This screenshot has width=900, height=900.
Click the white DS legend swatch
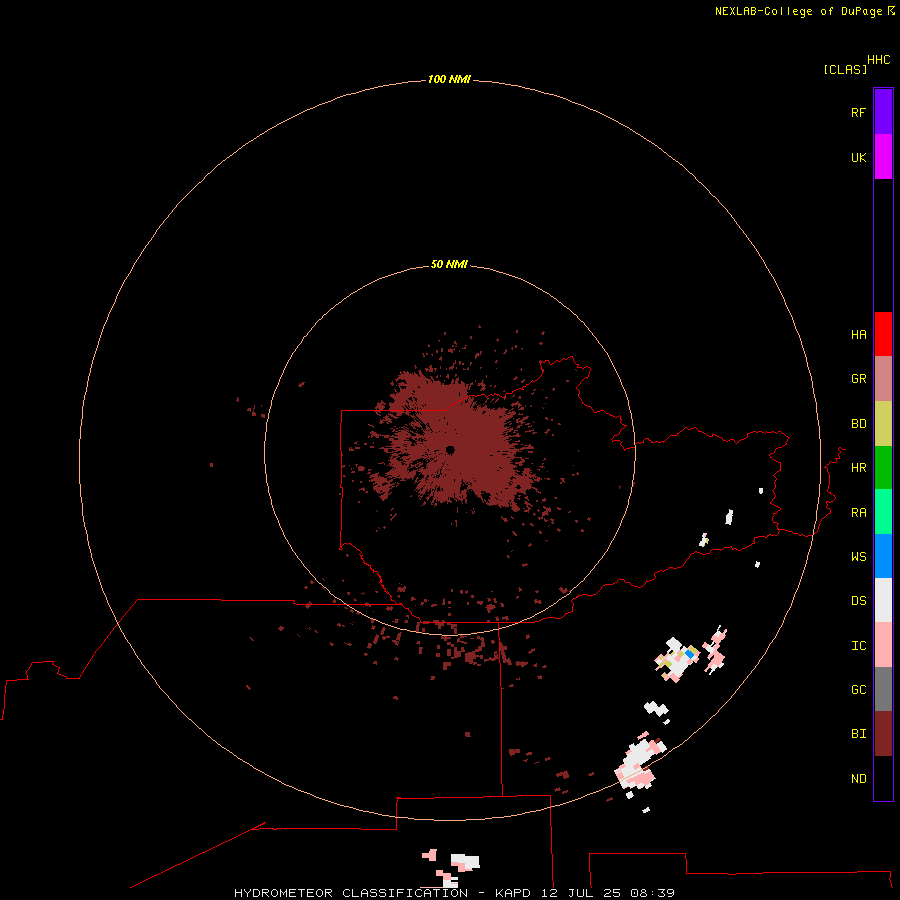click(x=883, y=600)
